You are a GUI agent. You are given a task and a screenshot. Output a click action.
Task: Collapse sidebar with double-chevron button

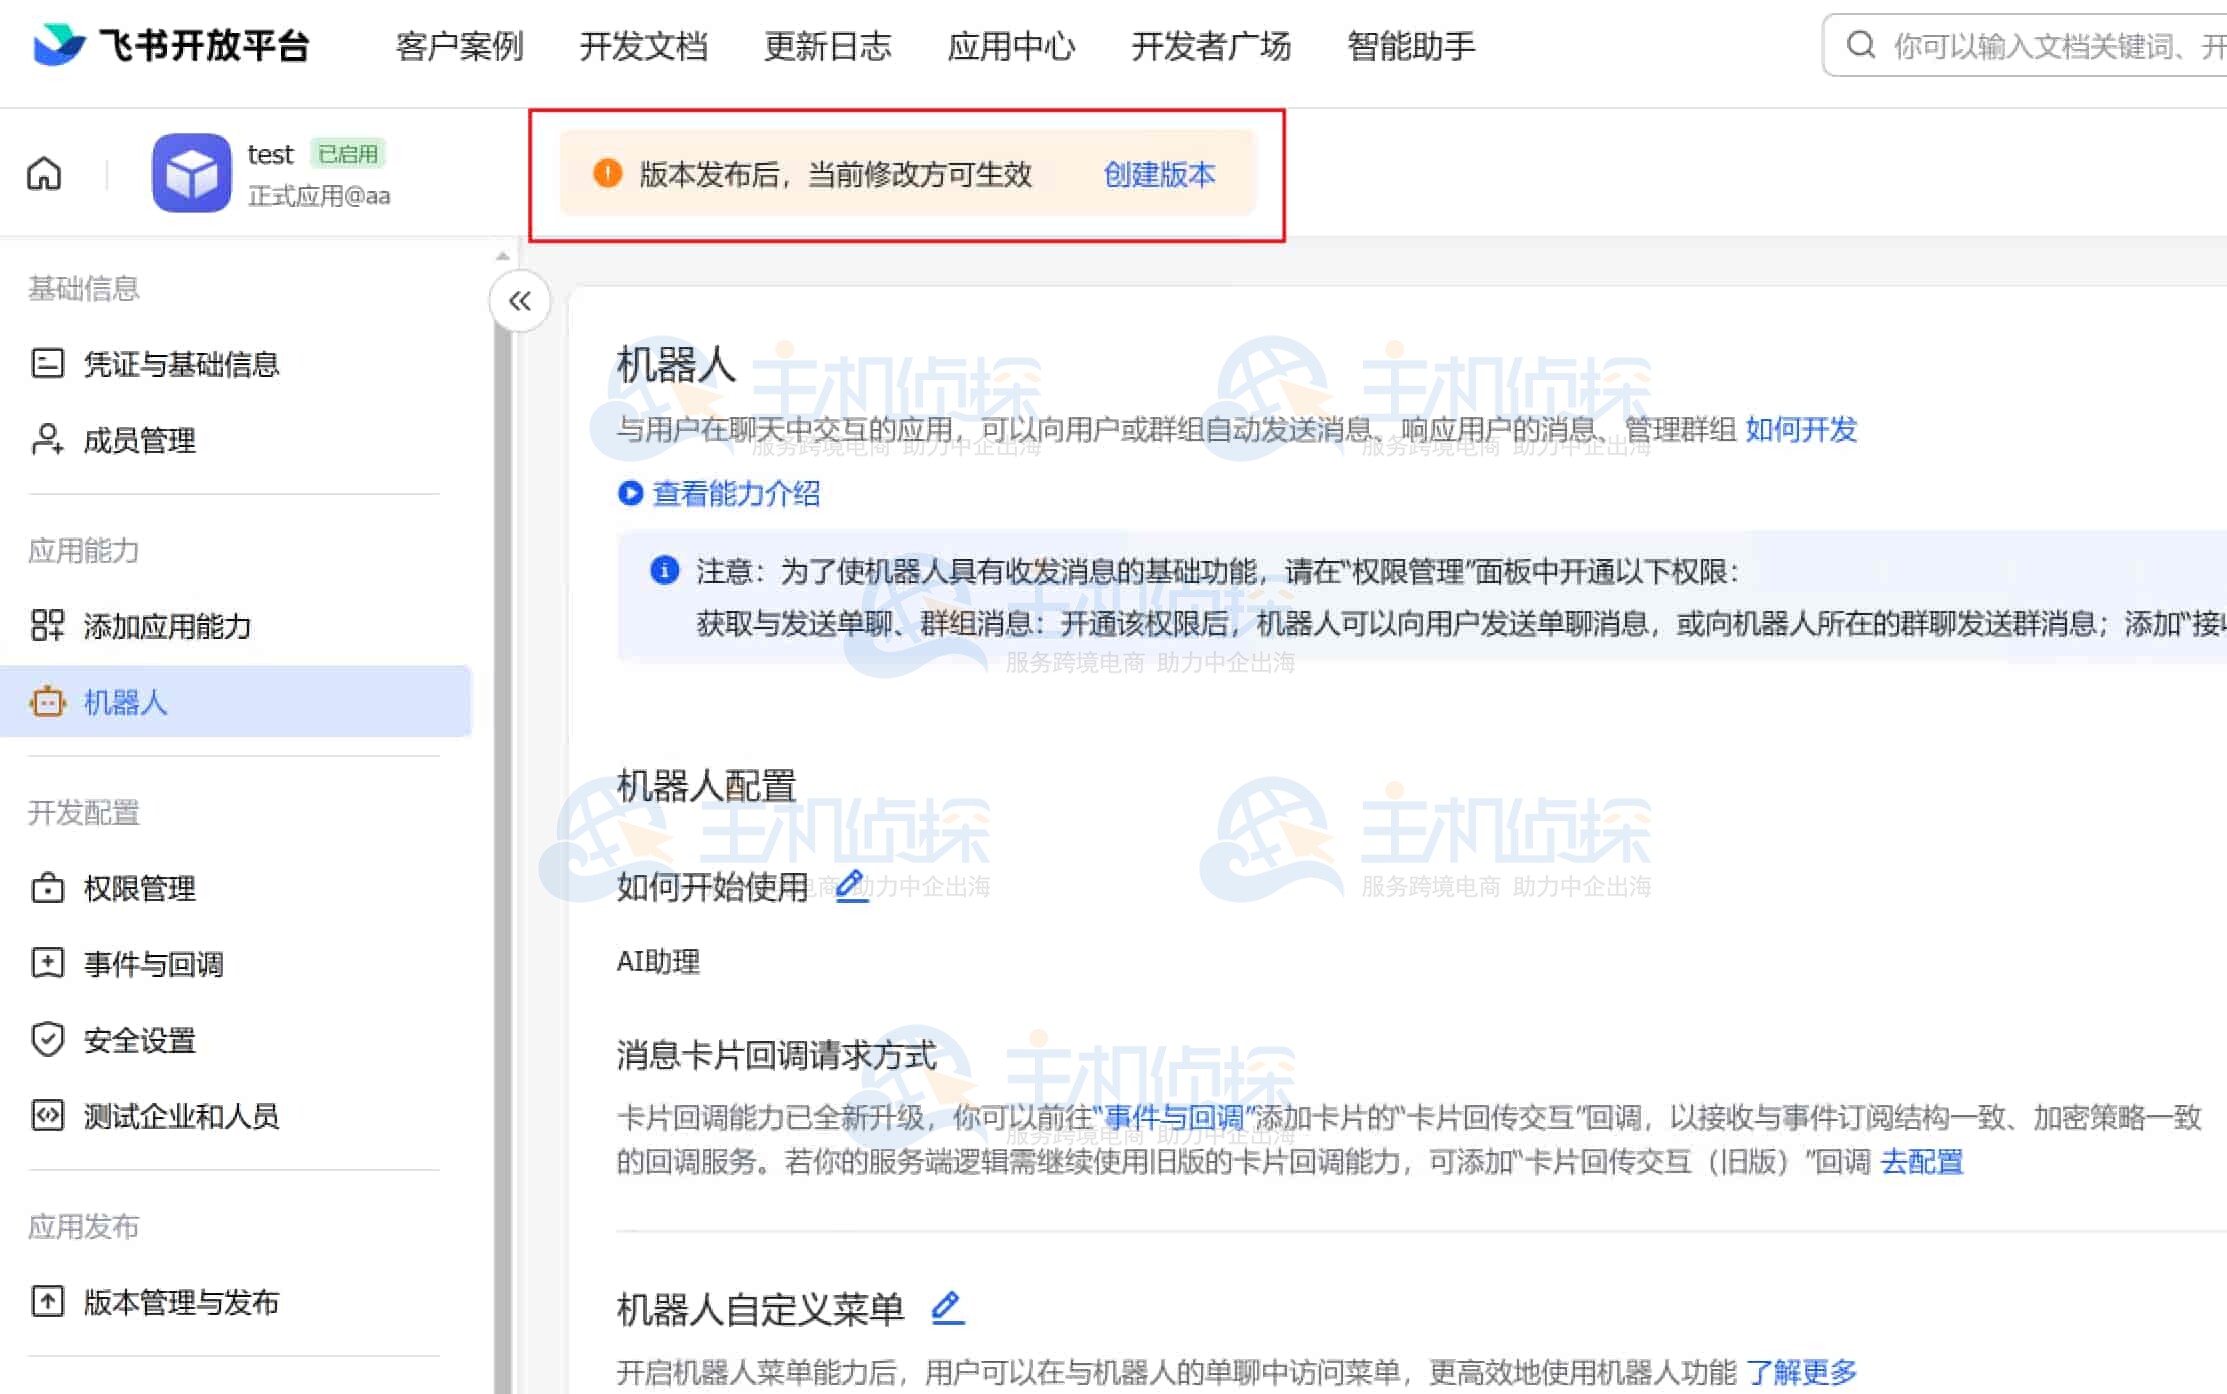pos(519,301)
